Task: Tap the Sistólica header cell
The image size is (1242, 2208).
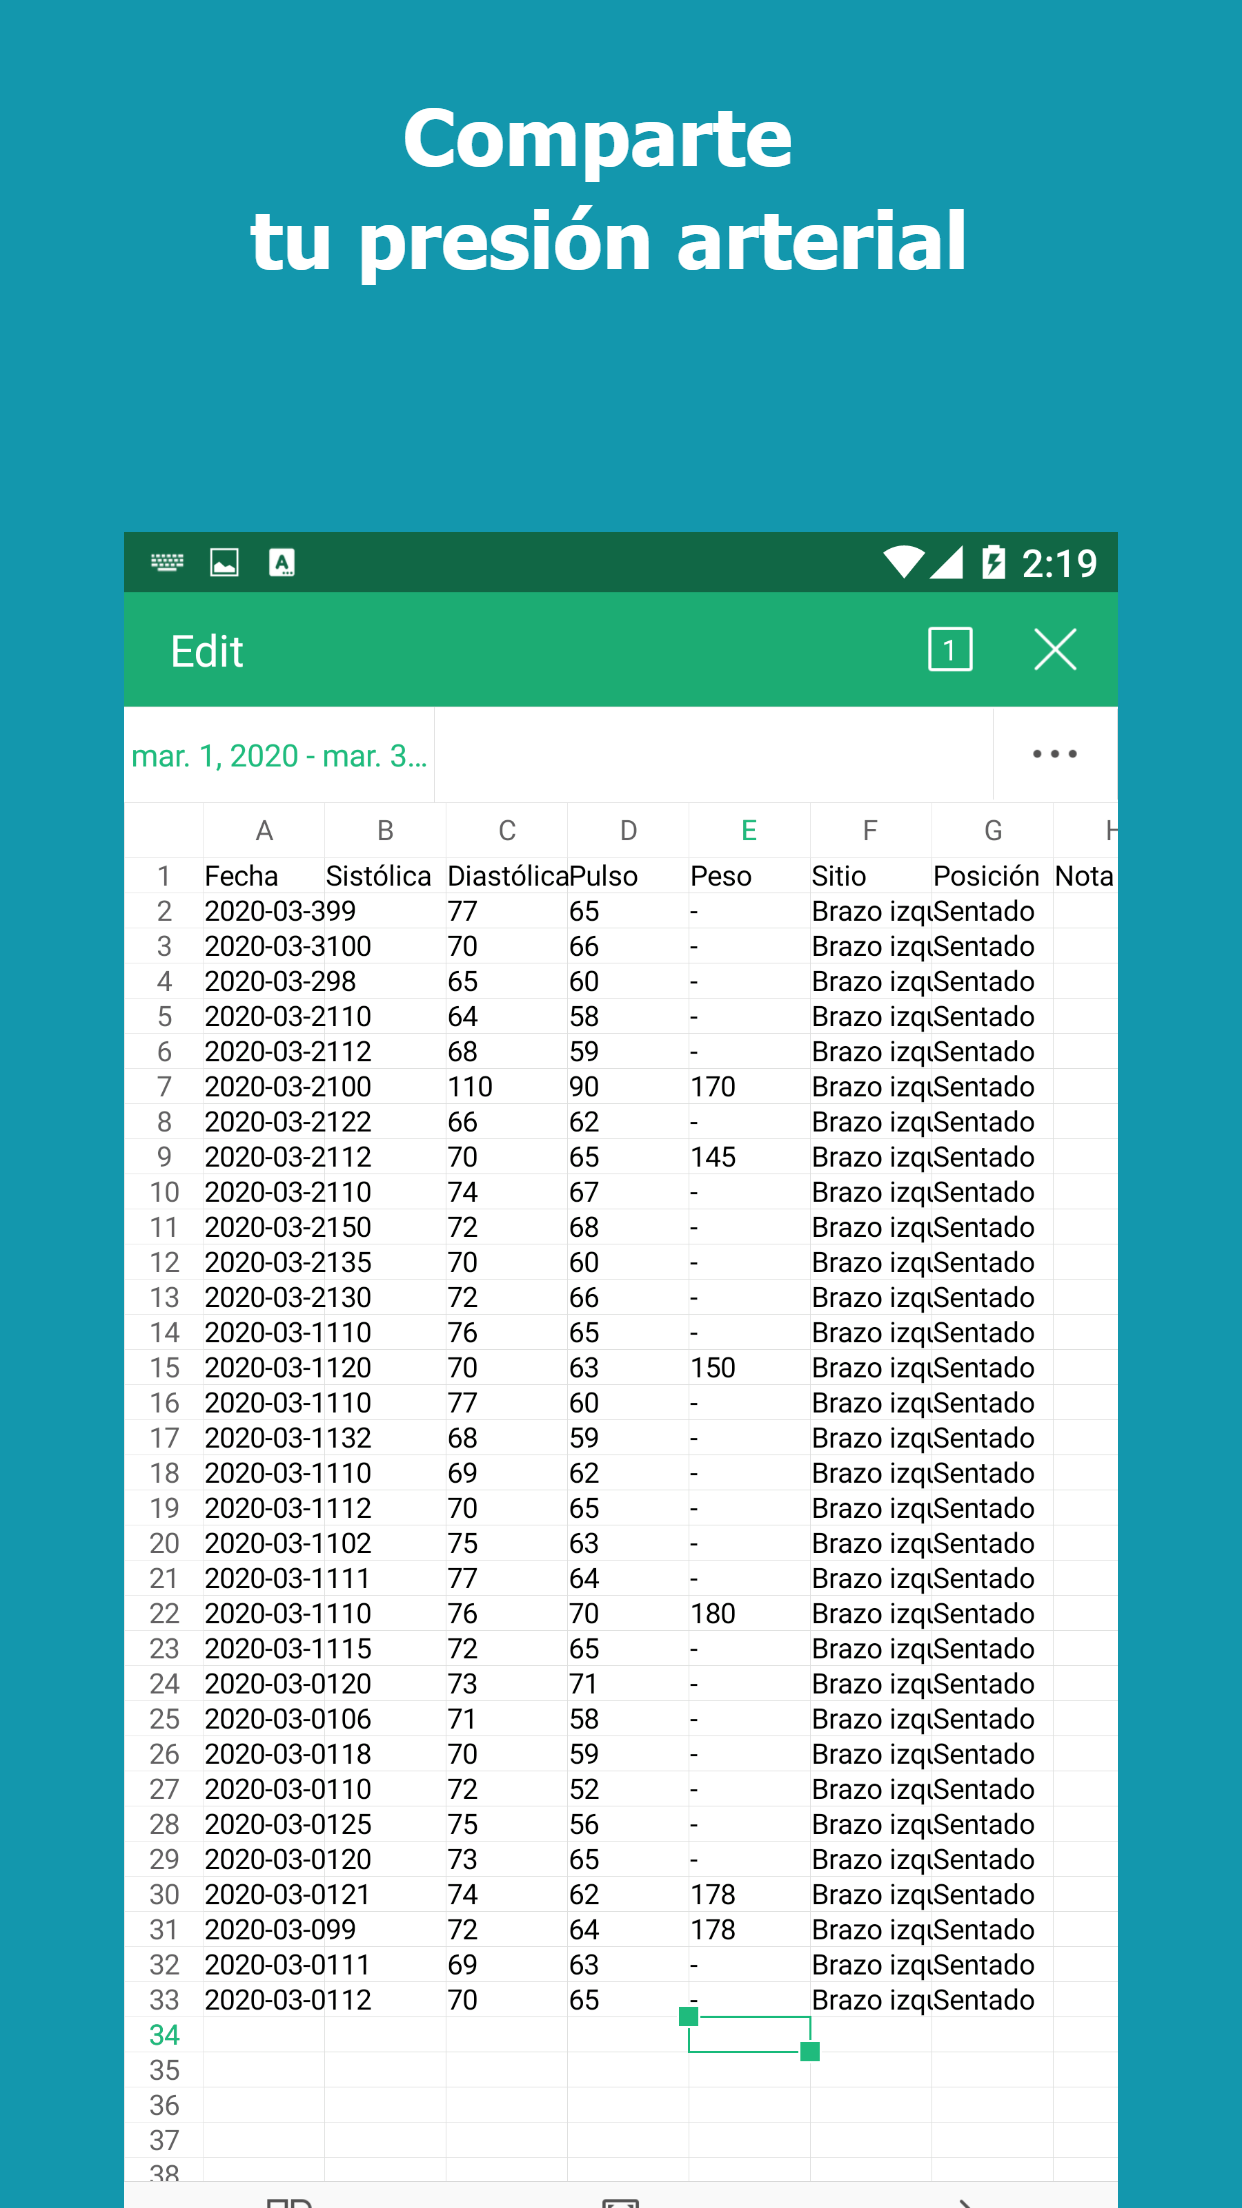Action: 385,876
